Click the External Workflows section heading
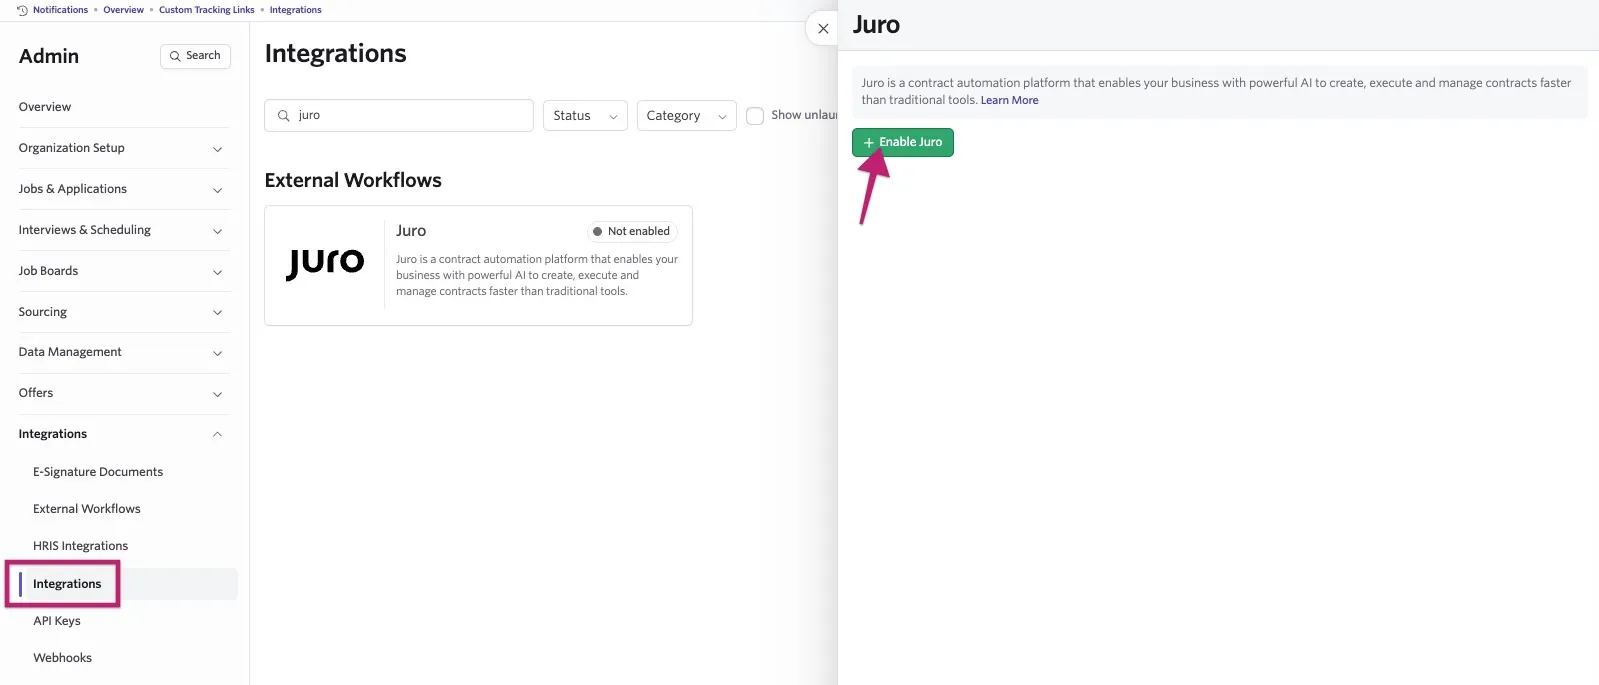The height and width of the screenshot is (685, 1599). pos(353,180)
